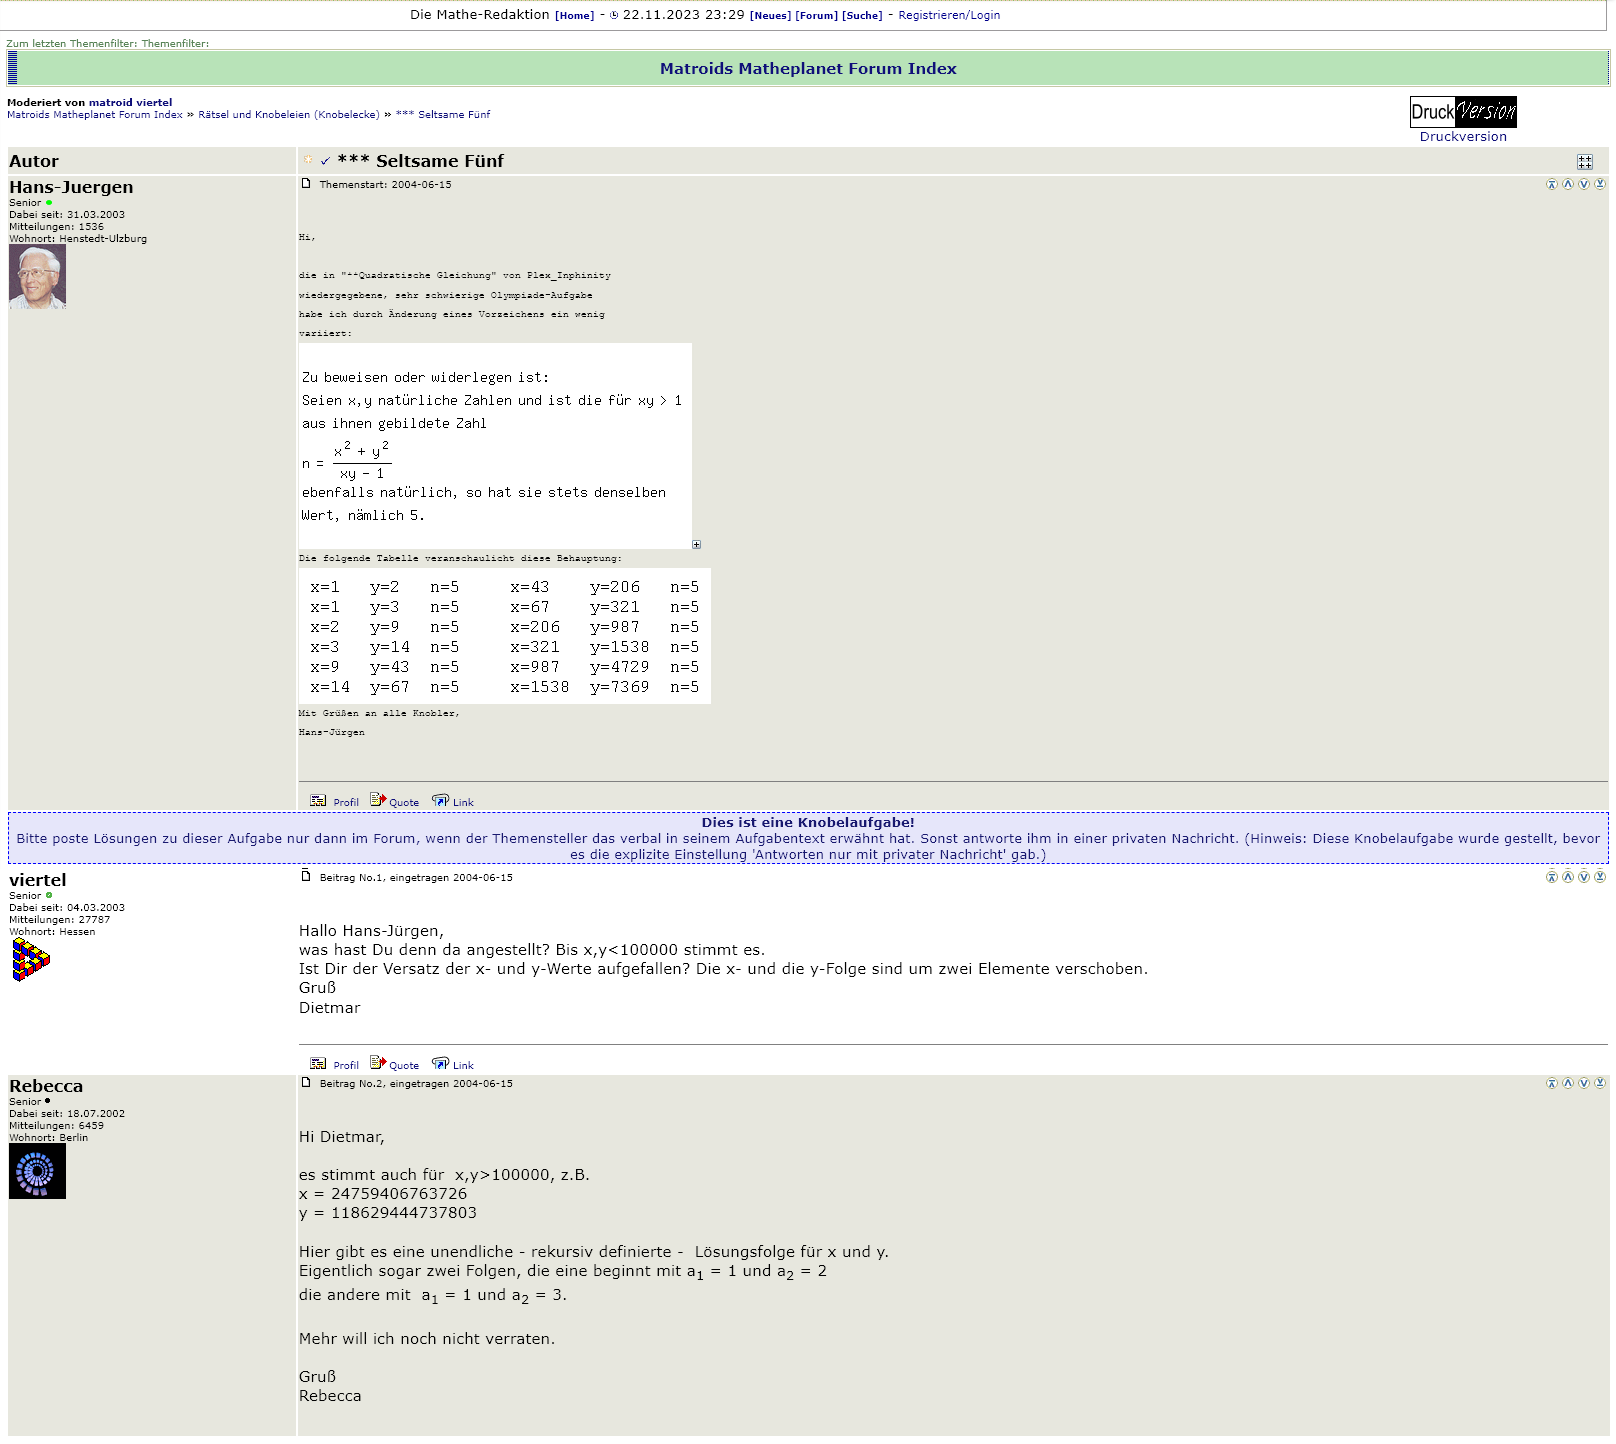Open the Forum menu link
Image resolution: width=1616 pixels, height=1444 pixels.
tap(816, 16)
